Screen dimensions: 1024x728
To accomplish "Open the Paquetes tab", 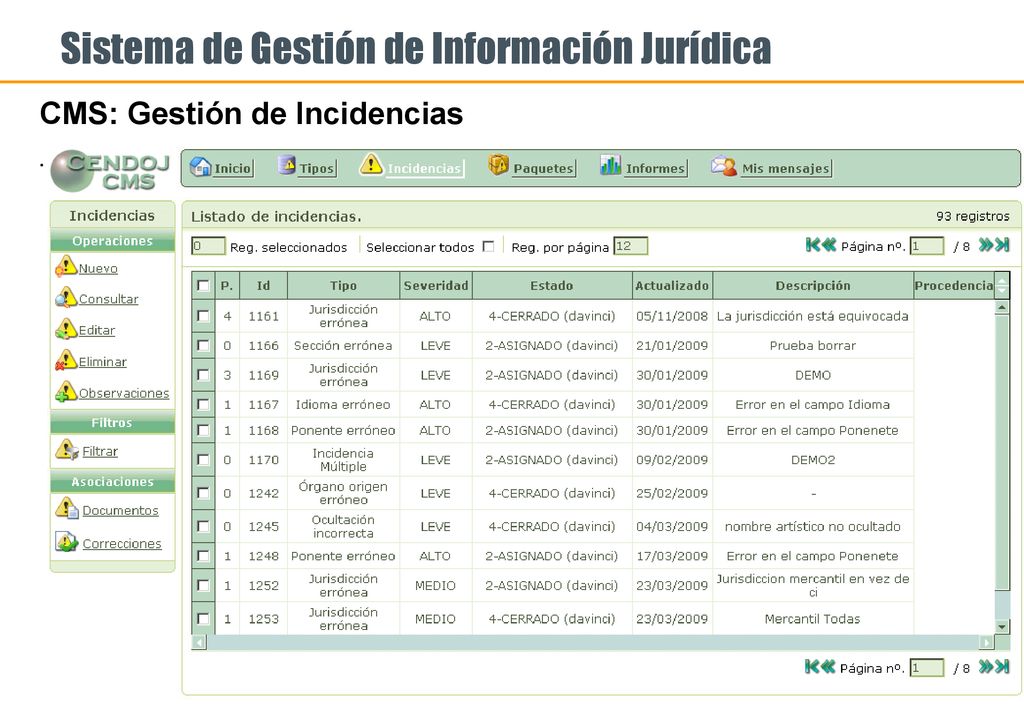I will click(532, 167).
